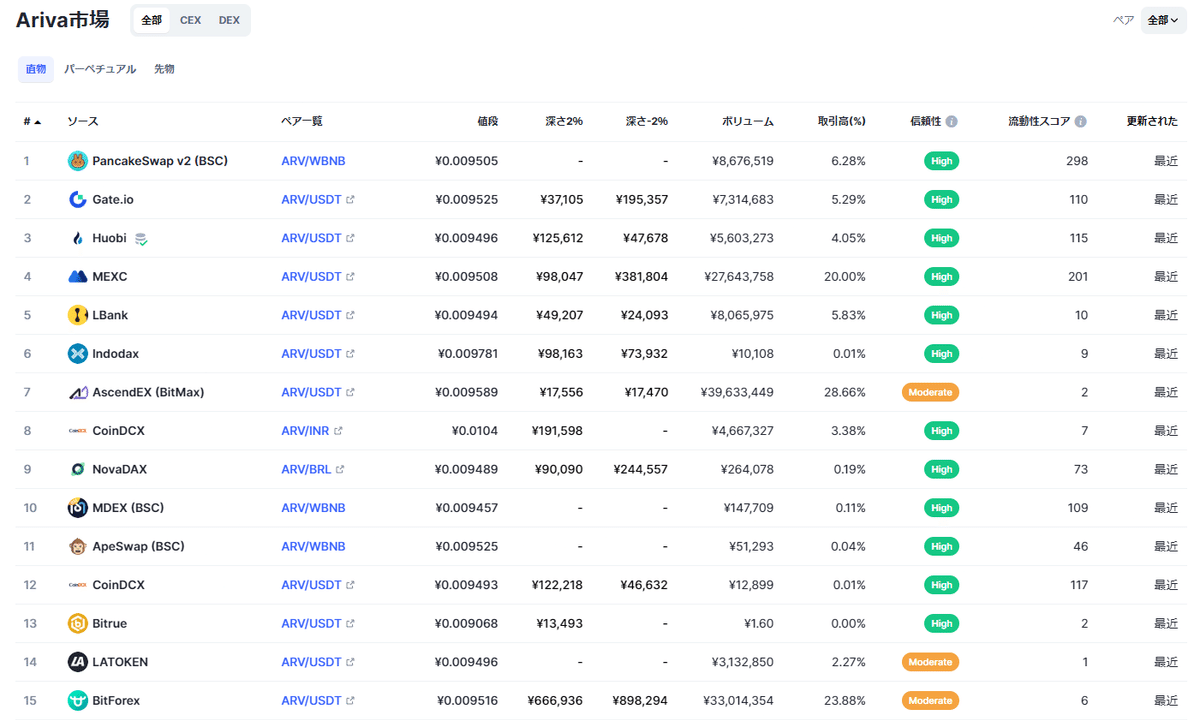Click the external link icon on Gate.io ARV/USDT pair
Viewport: 1200px width, 720px height.
point(348,199)
